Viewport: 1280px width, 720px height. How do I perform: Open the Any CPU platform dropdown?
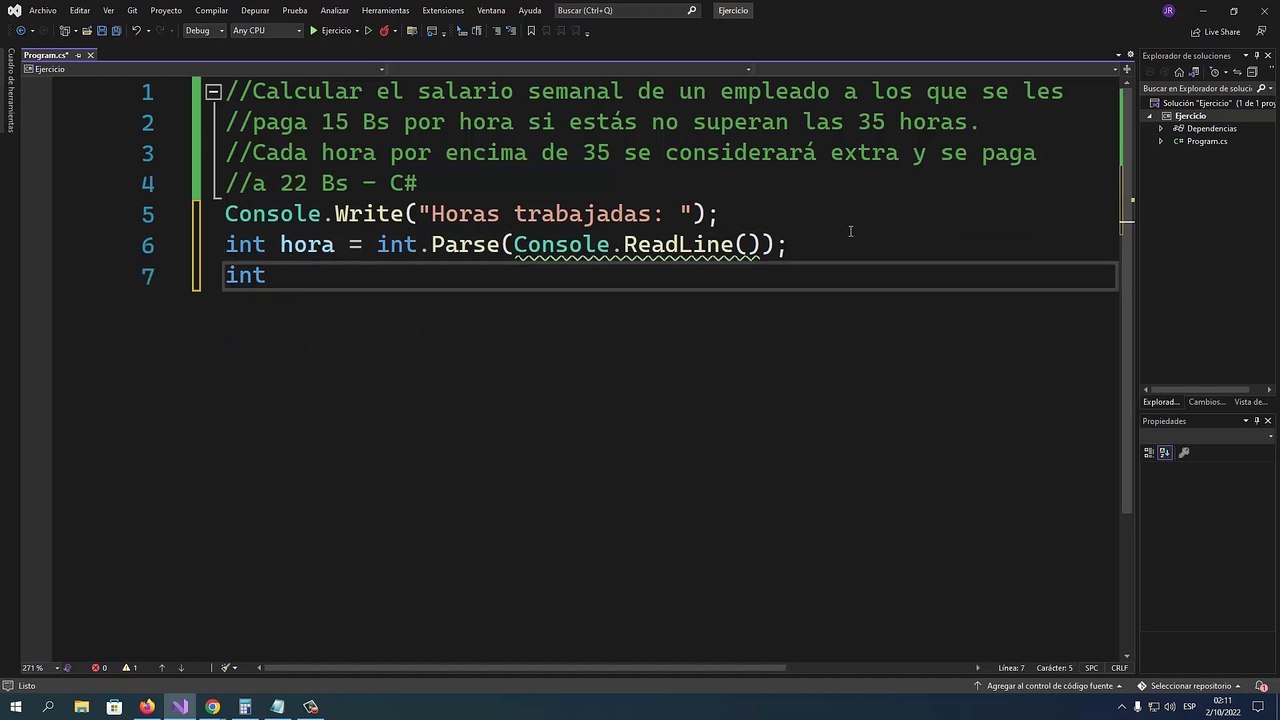point(266,31)
